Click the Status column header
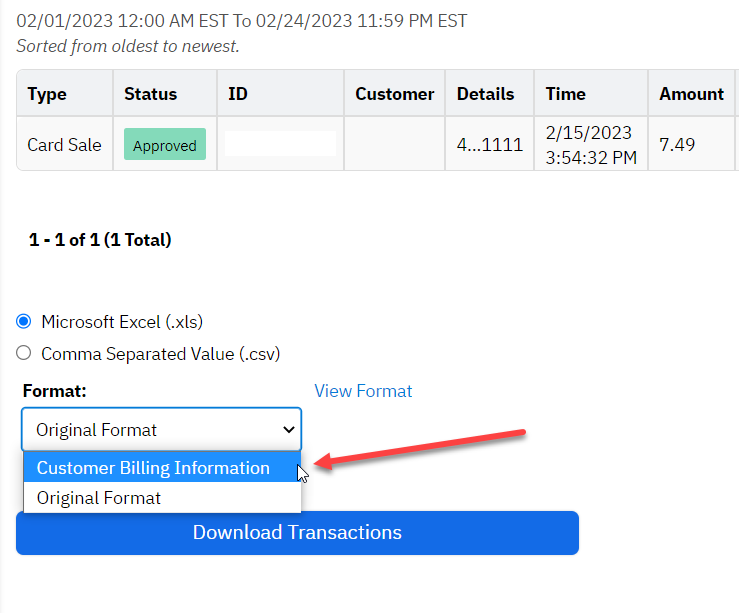 click(x=165, y=93)
